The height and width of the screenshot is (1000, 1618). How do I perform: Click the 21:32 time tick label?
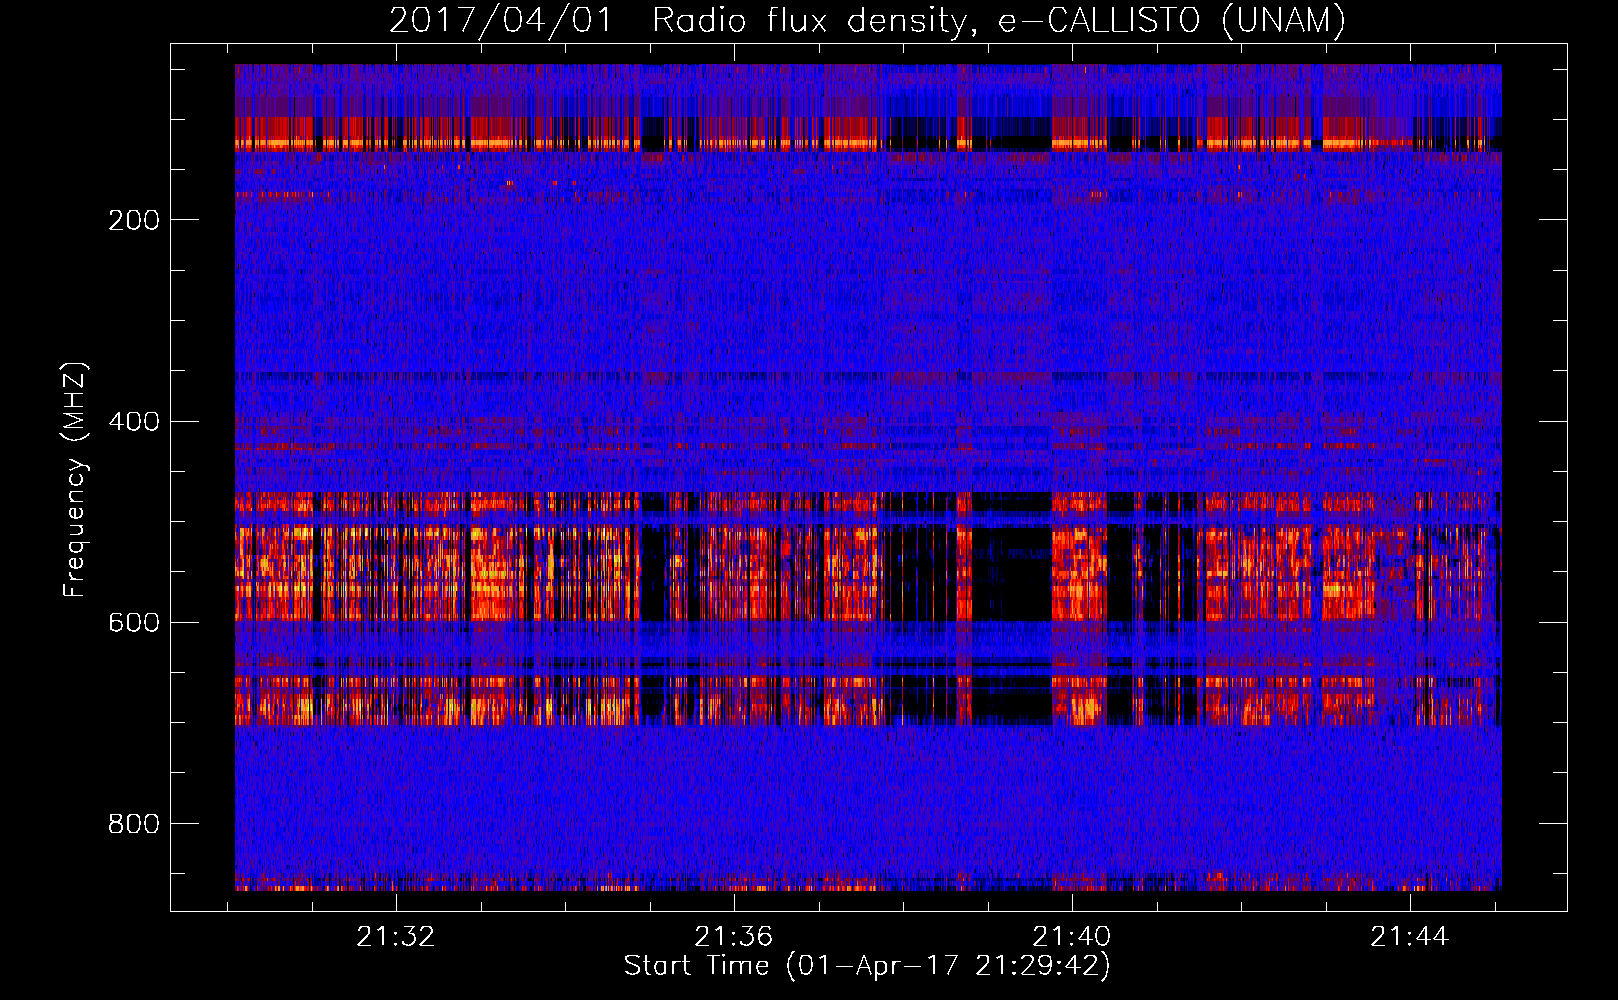click(x=396, y=937)
